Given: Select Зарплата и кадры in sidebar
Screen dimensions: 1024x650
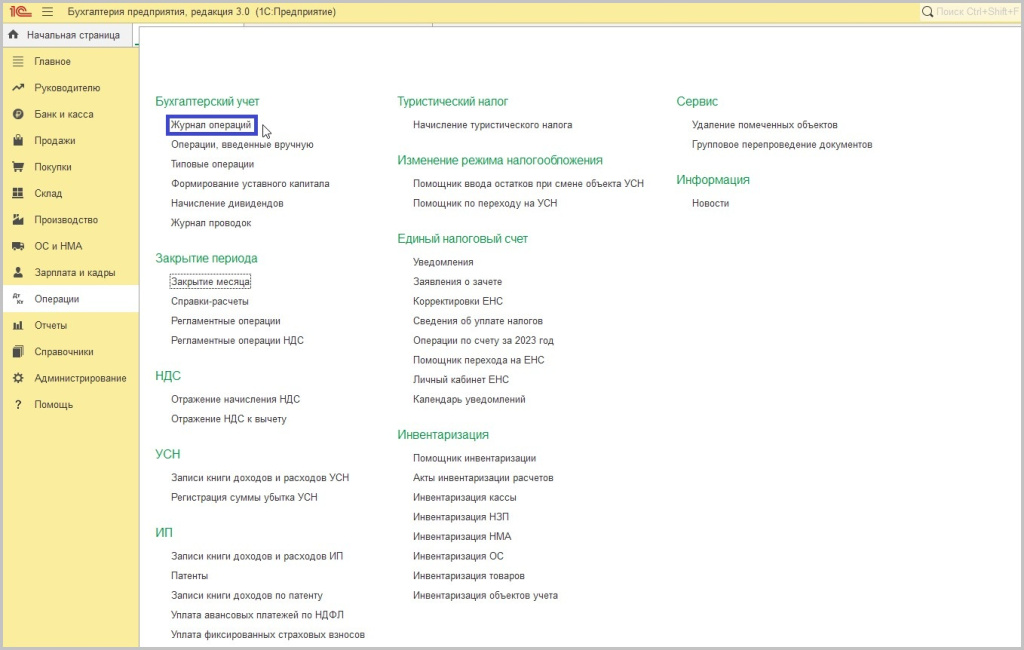Looking at the screenshot, I should 74,272.
